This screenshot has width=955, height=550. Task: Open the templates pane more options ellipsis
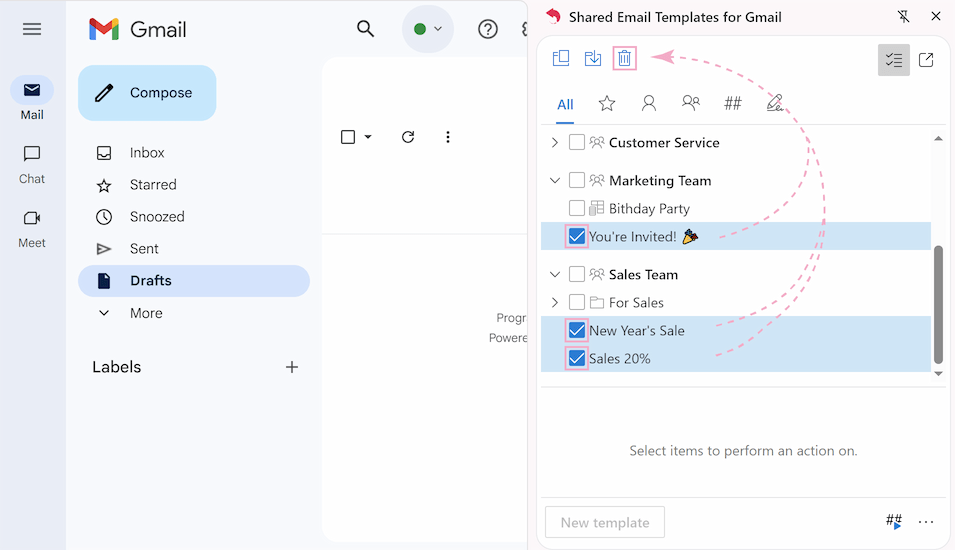(926, 522)
